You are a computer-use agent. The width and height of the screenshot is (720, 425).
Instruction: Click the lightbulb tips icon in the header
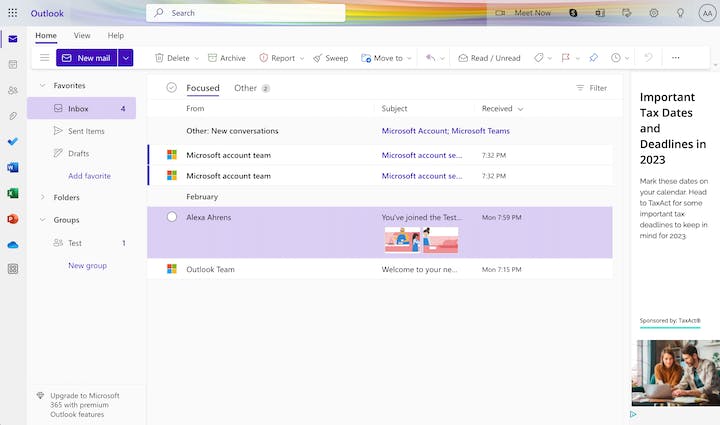pyautogui.click(x=681, y=13)
